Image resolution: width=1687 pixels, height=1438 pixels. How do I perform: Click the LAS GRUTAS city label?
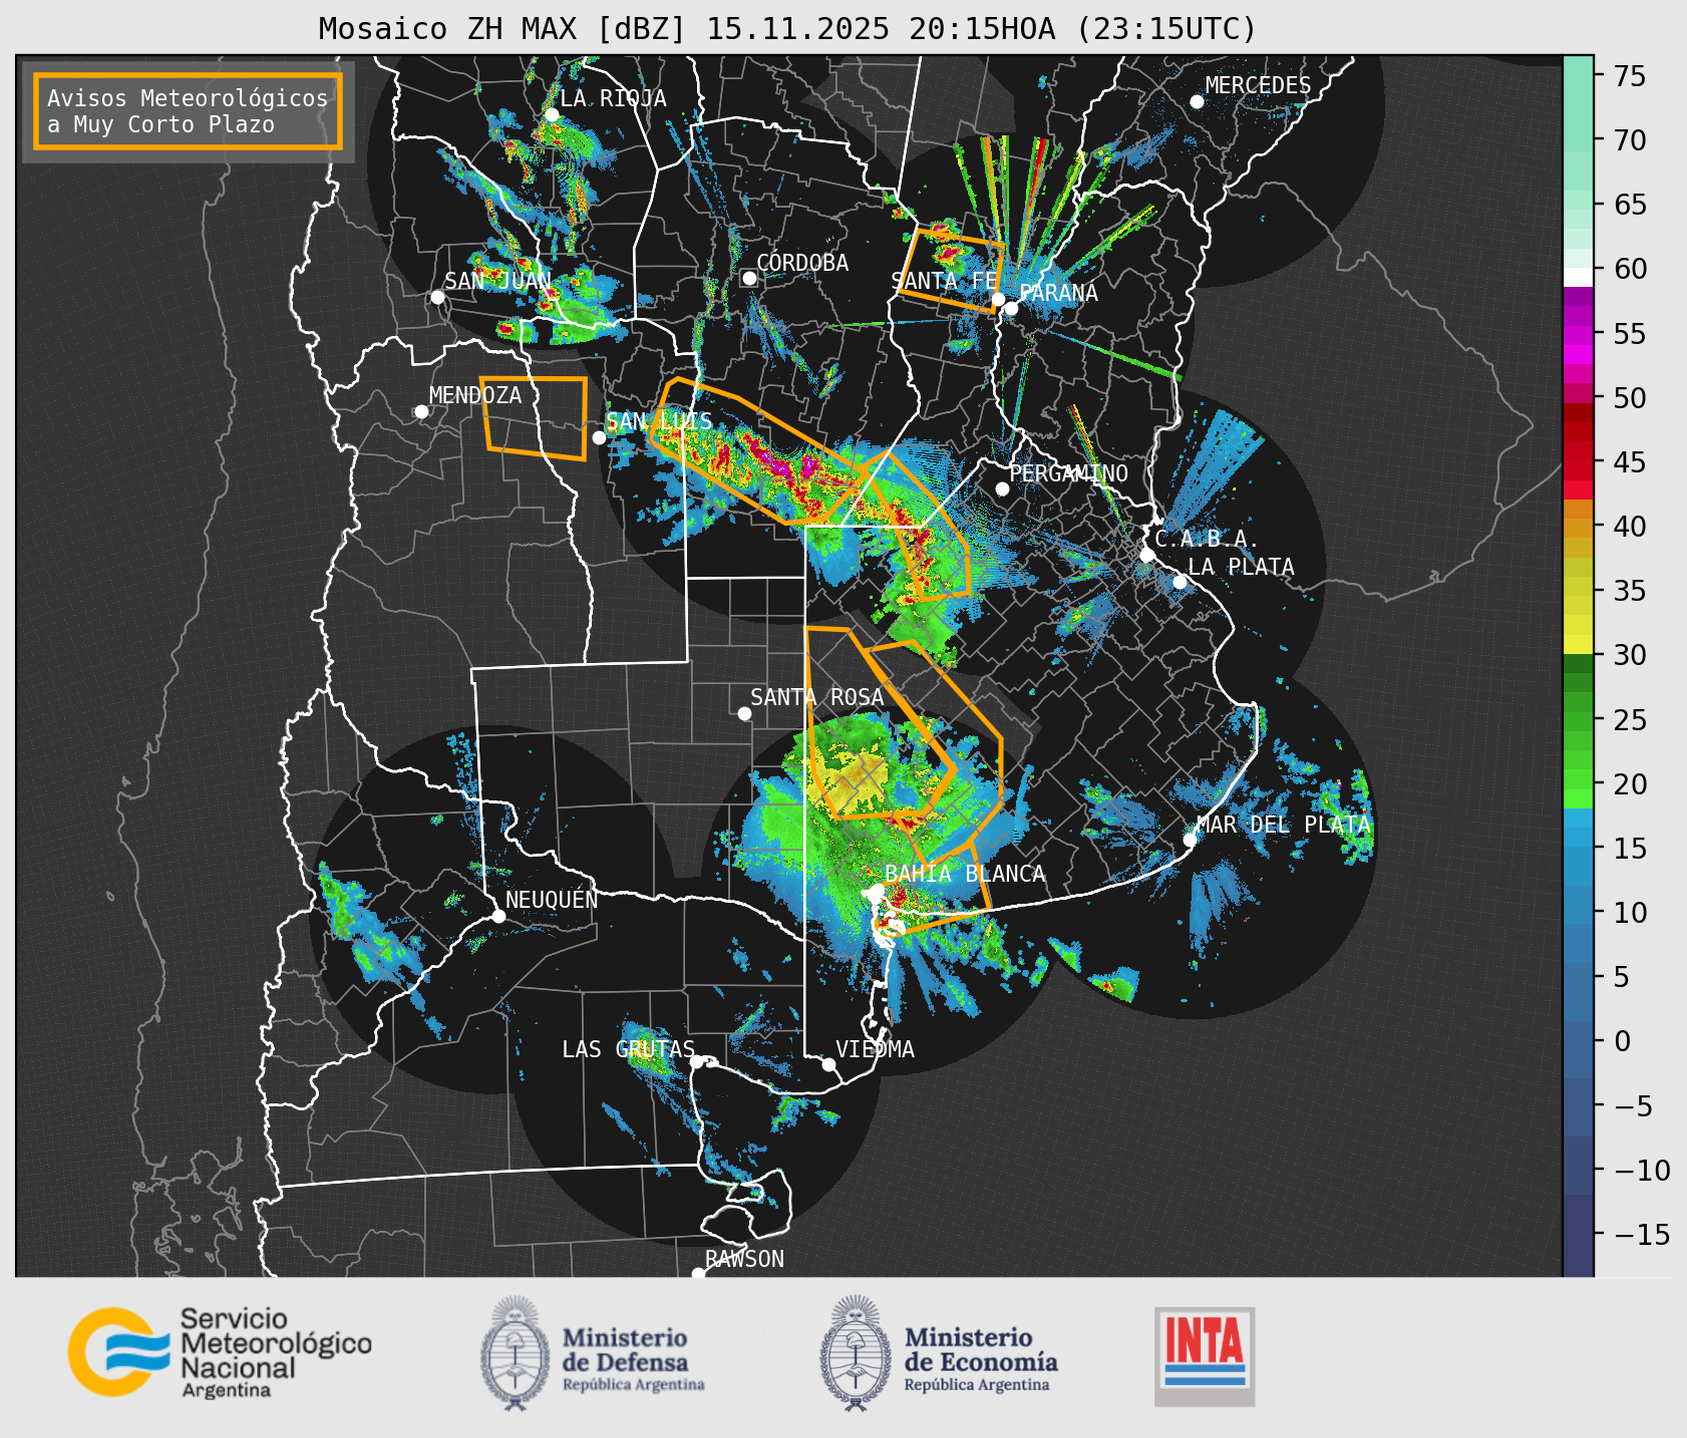coord(628,1049)
